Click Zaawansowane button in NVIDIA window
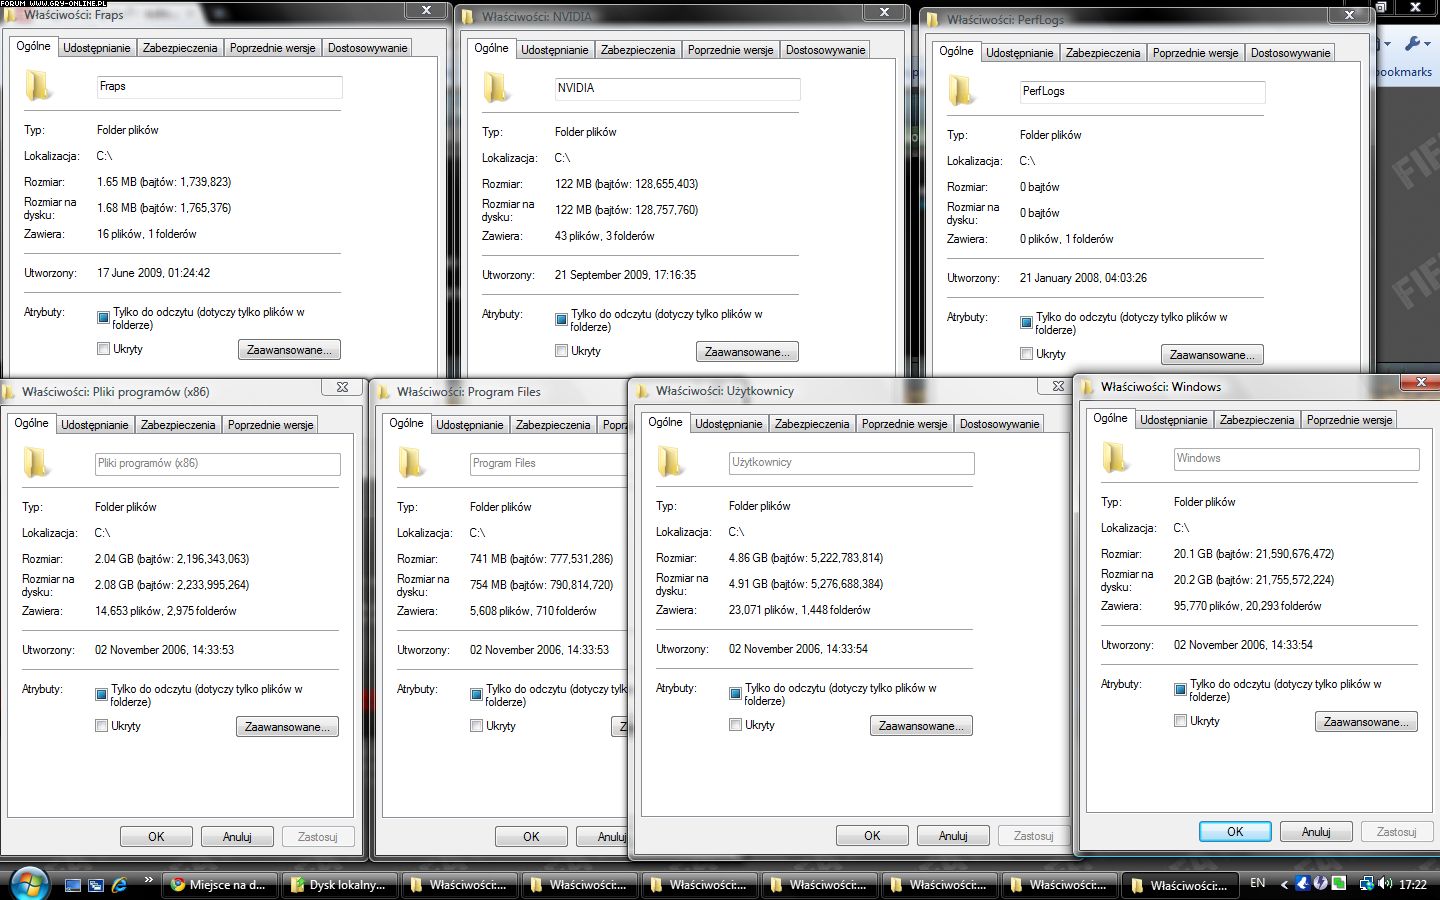 (748, 352)
